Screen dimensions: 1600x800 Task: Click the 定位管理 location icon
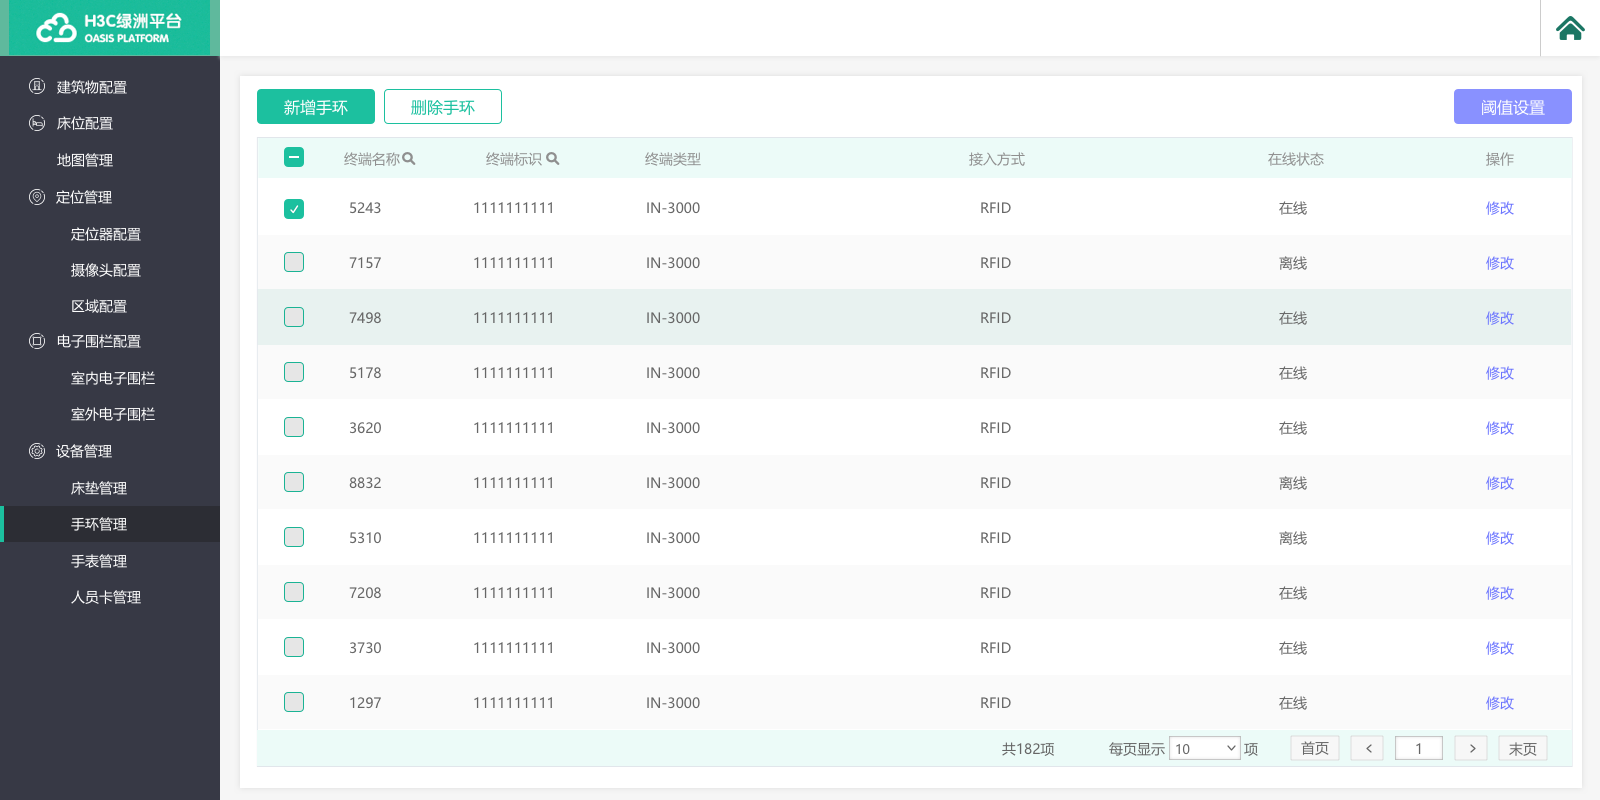click(37, 197)
